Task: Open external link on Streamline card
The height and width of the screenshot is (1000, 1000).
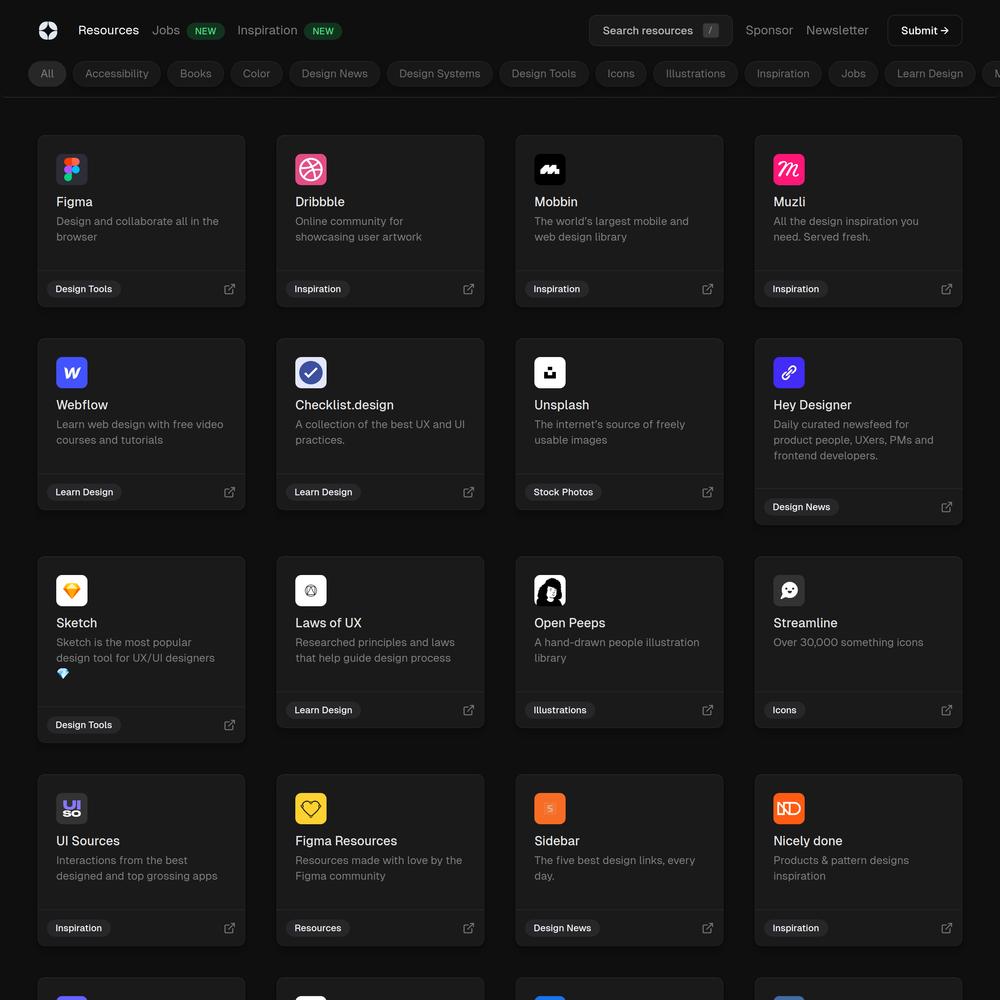Action: point(947,710)
